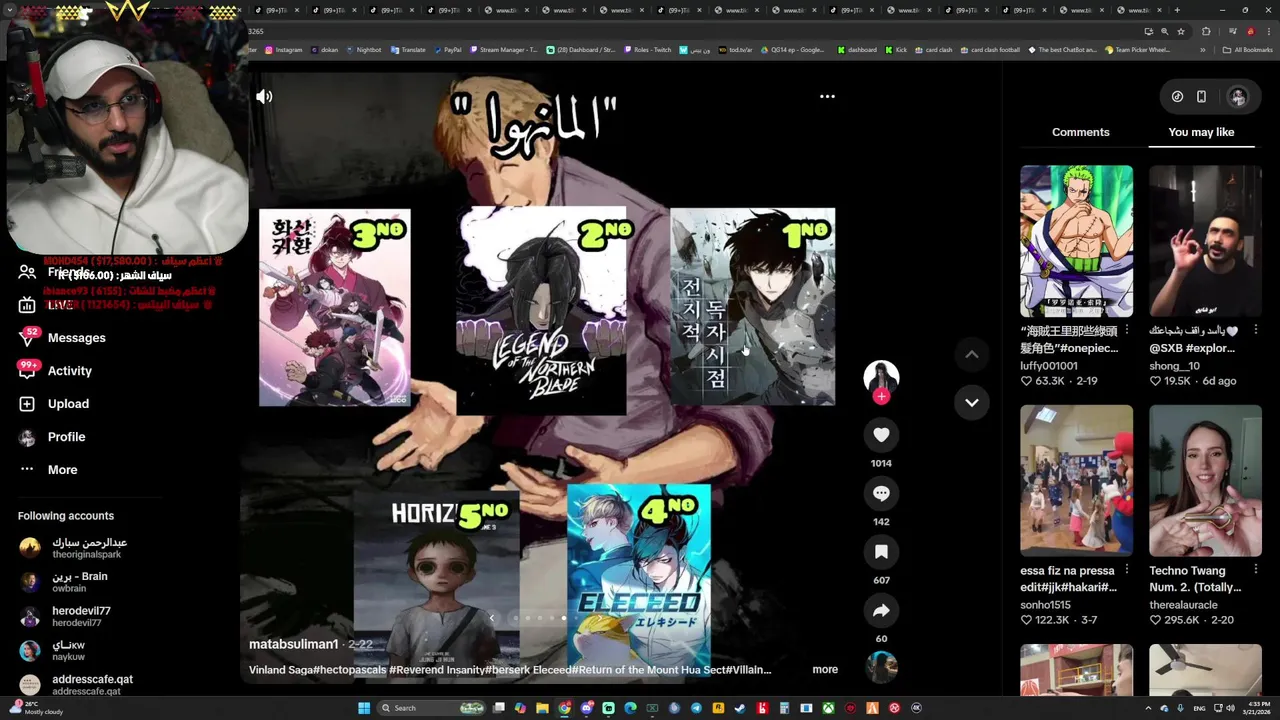Open the music disc avatar below the share button
Image resolution: width=1280 pixels, height=720 pixels.
(x=881, y=666)
